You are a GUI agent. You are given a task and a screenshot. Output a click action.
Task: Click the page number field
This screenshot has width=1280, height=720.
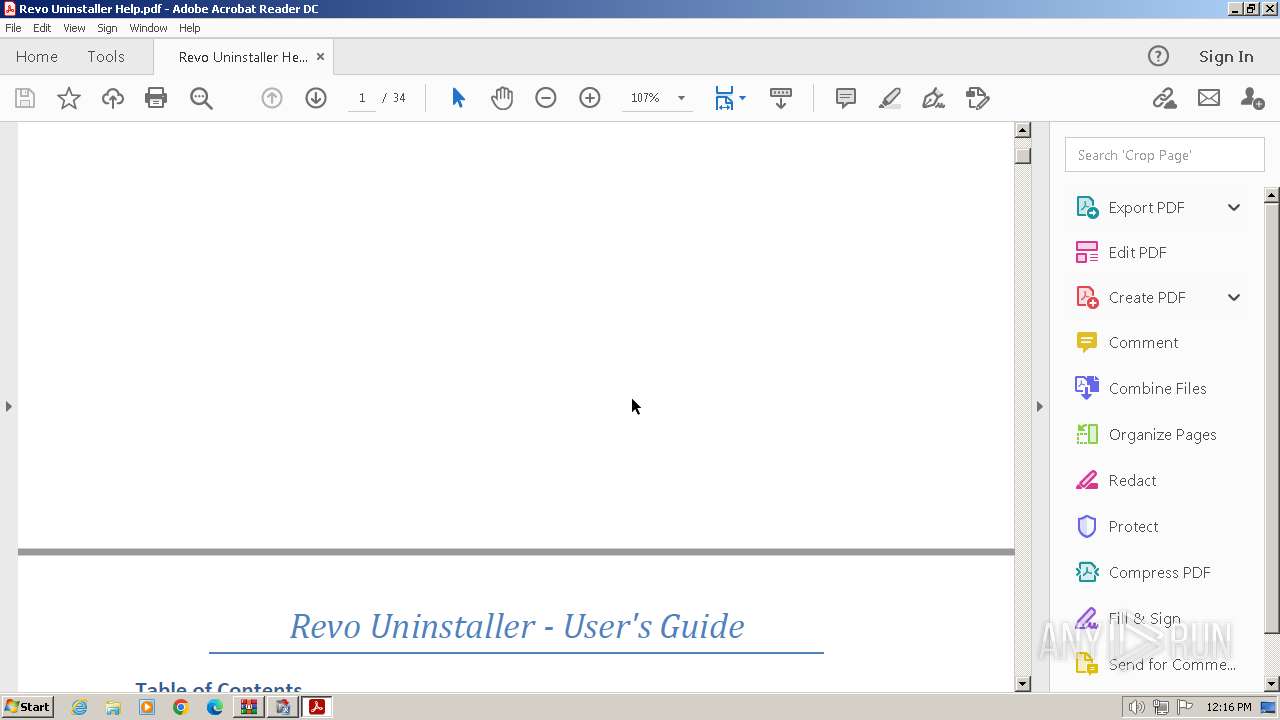[x=362, y=98]
